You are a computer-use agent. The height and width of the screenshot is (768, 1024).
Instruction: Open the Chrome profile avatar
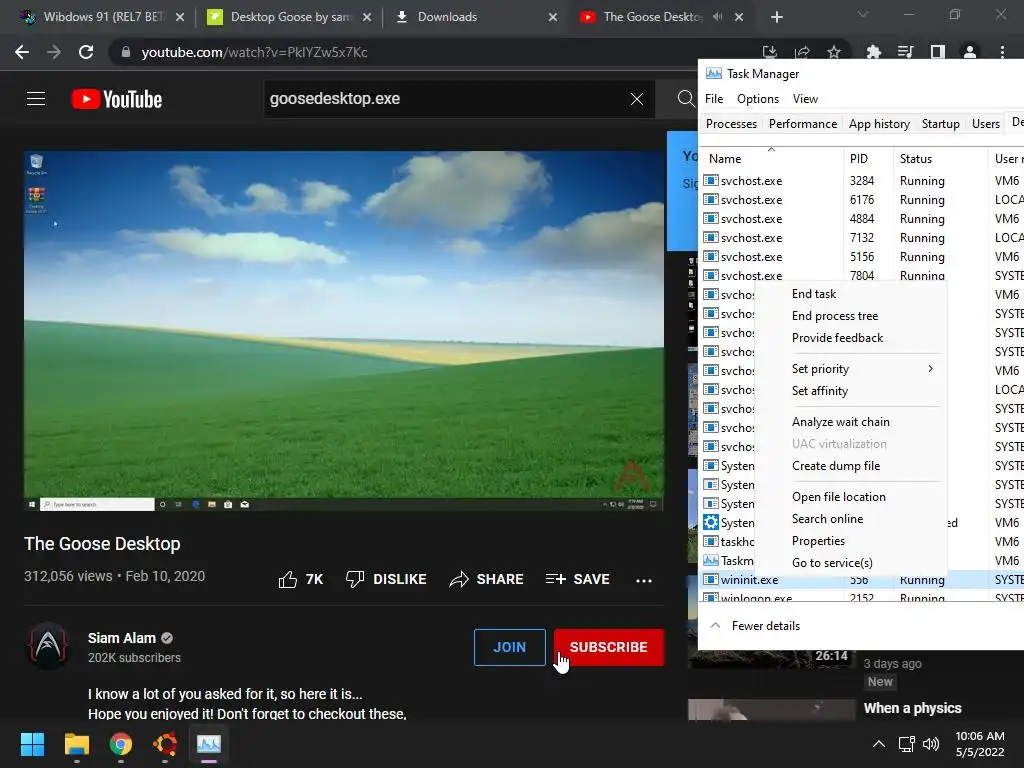point(970,52)
